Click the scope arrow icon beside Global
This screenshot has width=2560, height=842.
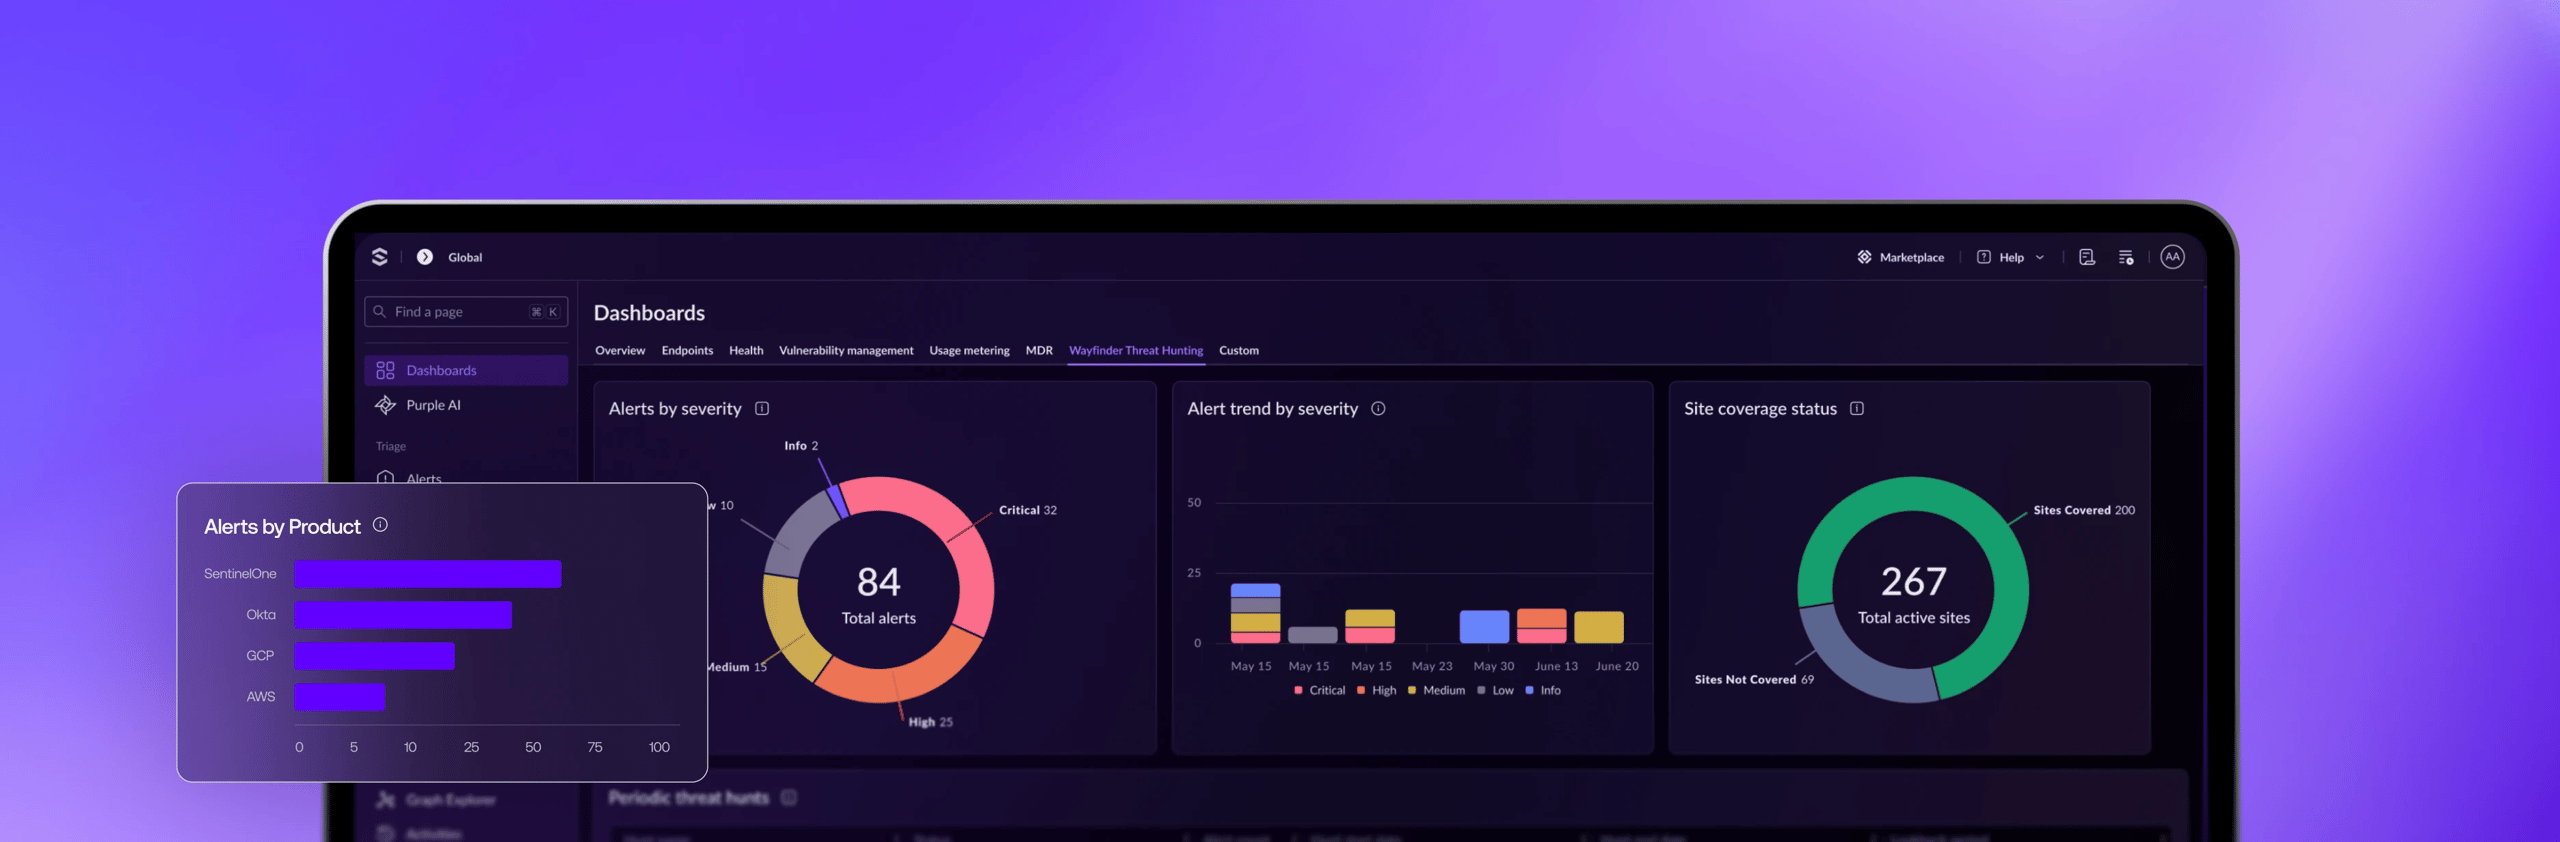(425, 257)
